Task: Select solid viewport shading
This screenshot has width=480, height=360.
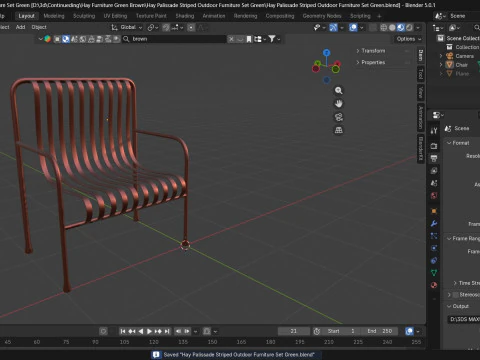Action: click(x=392, y=28)
